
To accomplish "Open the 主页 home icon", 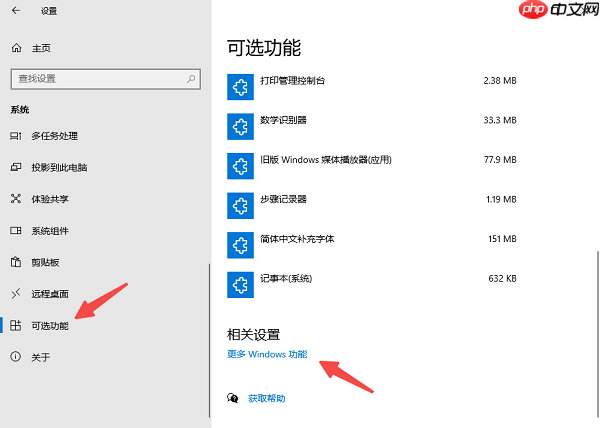I will (x=16, y=48).
